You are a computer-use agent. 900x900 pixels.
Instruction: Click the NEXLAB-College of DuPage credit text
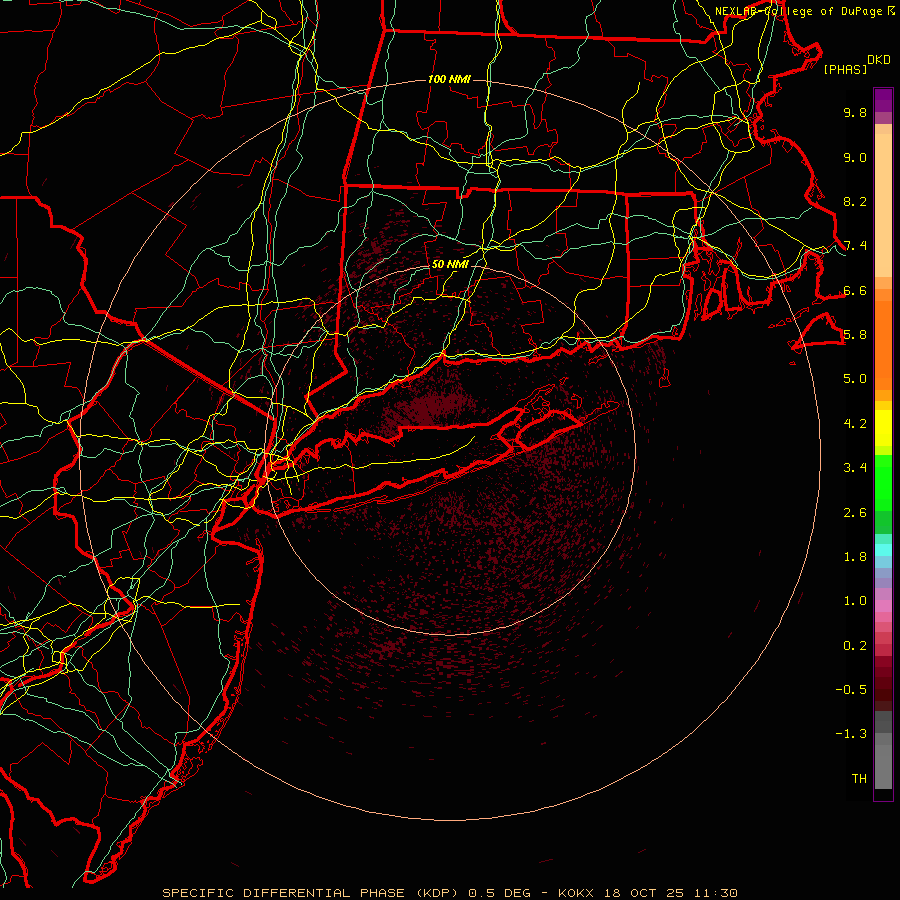798,11
